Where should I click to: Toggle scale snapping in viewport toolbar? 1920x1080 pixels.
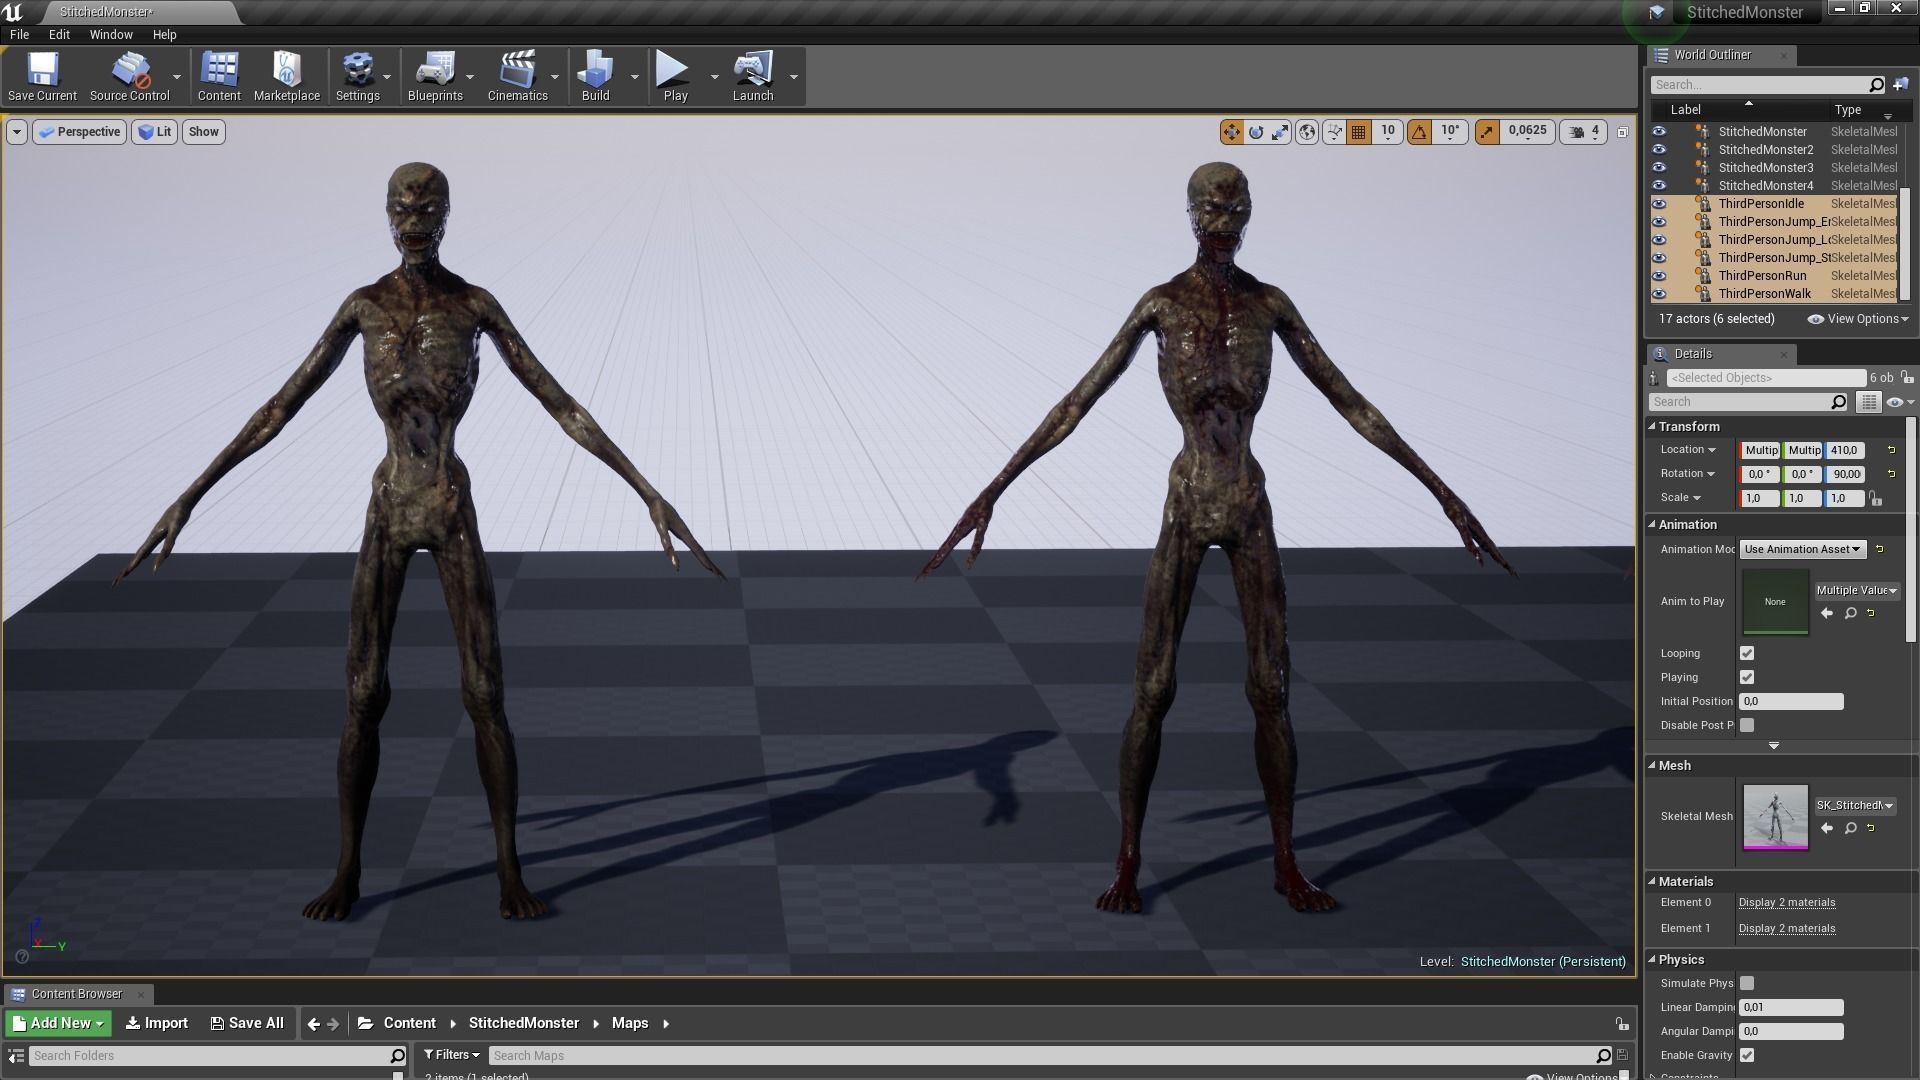tap(1487, 132)
